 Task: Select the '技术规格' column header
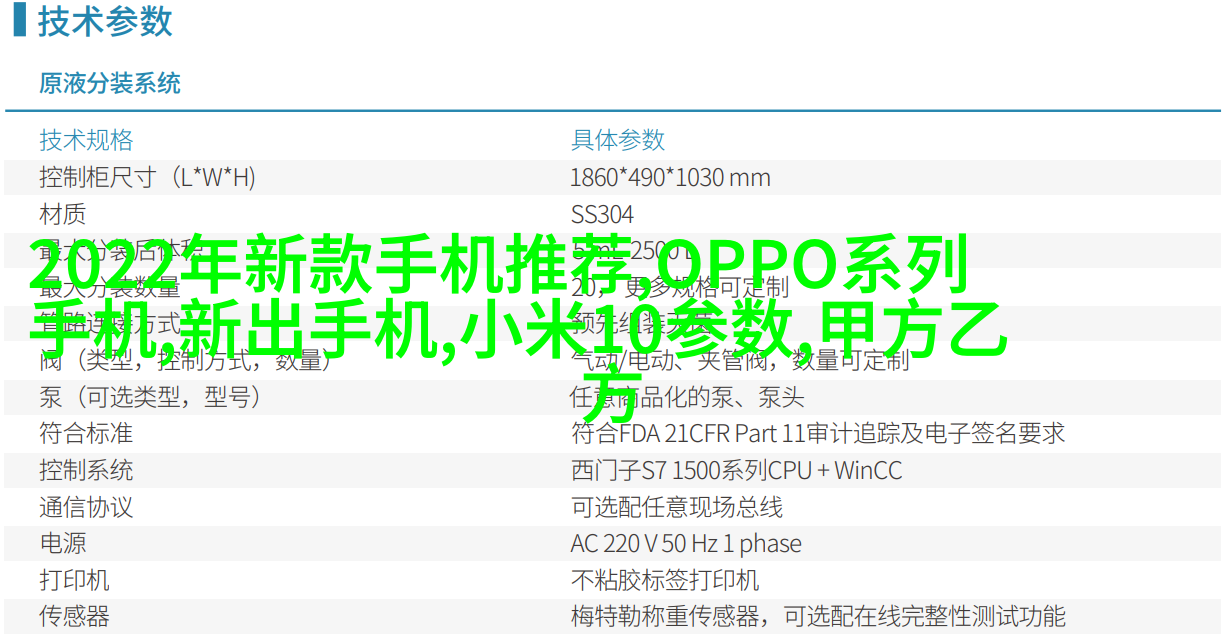pyautogui.click(x=86, y=140)
